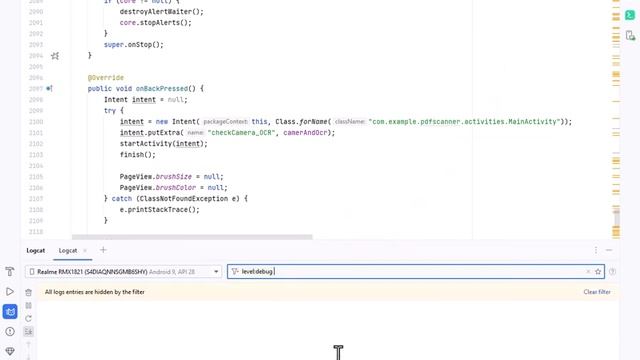Add a new Logcat tab with plus
Viewport: 640px width, 360px height.
coord(103,250)
